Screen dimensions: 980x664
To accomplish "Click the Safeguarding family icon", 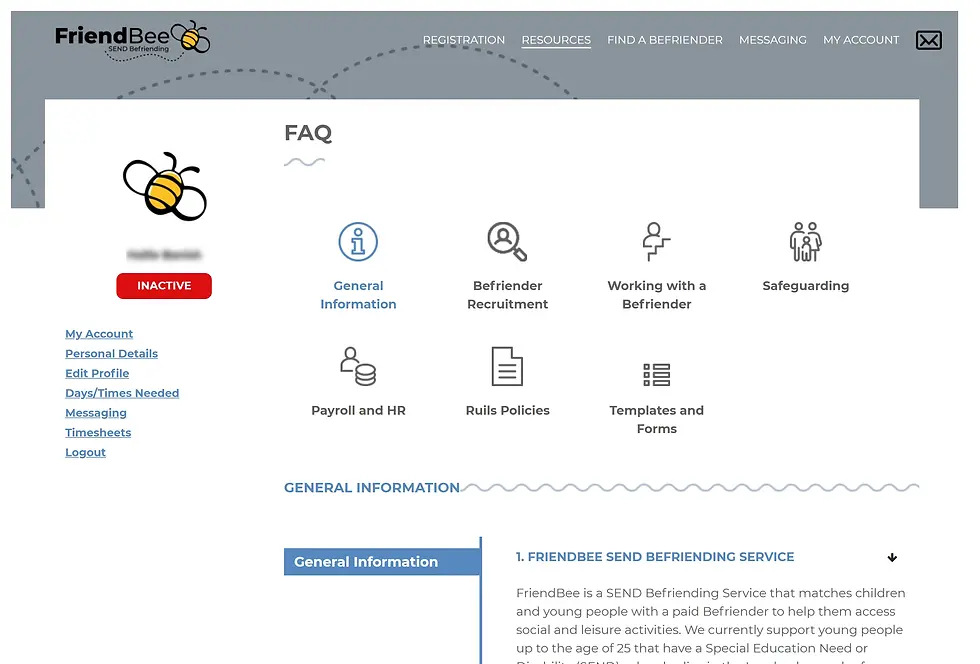I will click(805, 241).
